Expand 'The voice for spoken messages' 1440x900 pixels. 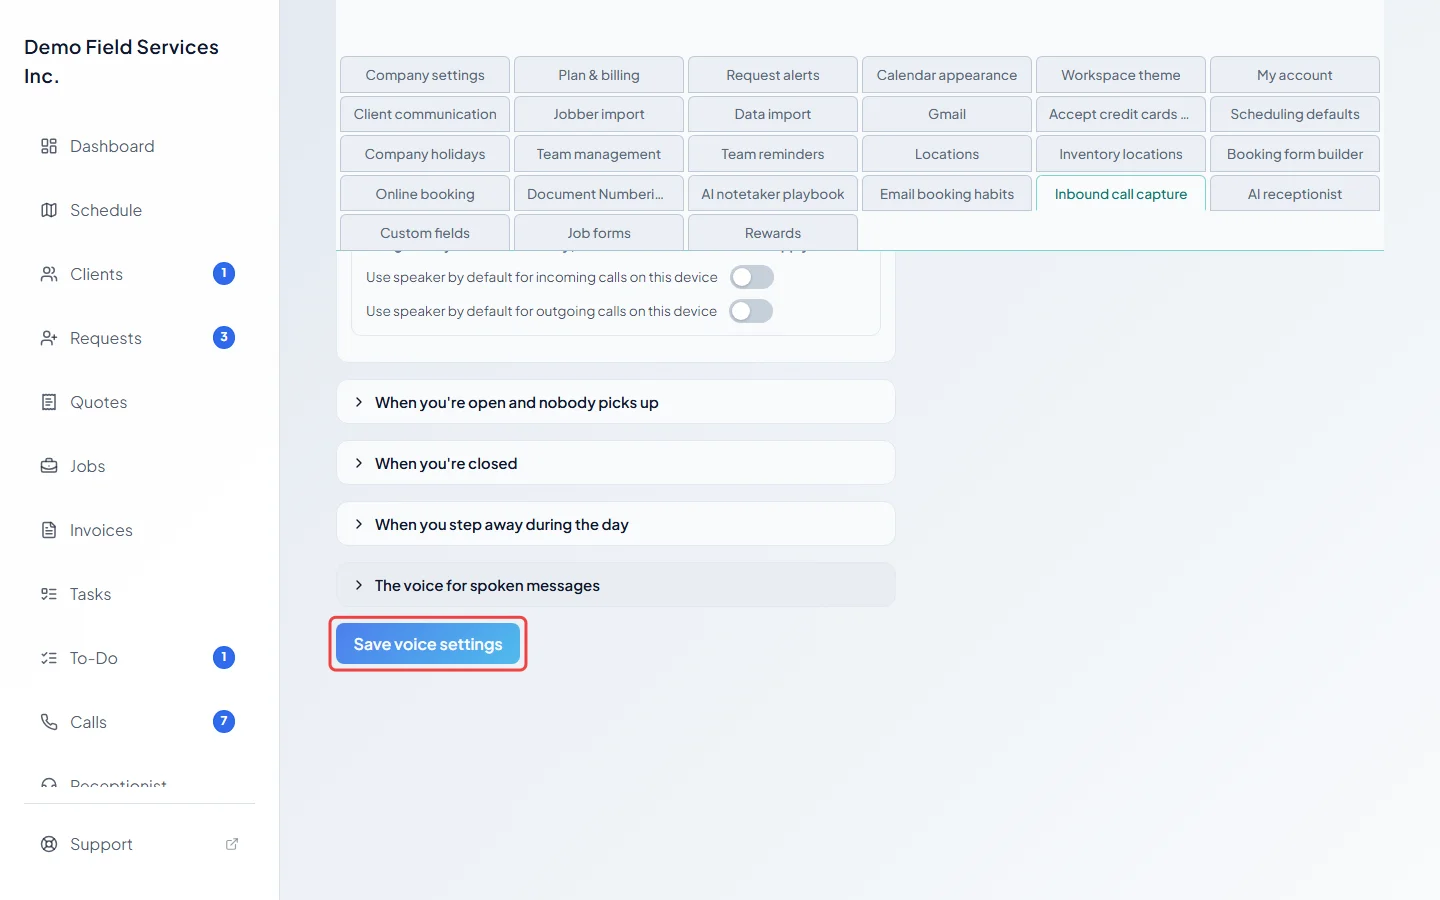click(x=616, y=585)
